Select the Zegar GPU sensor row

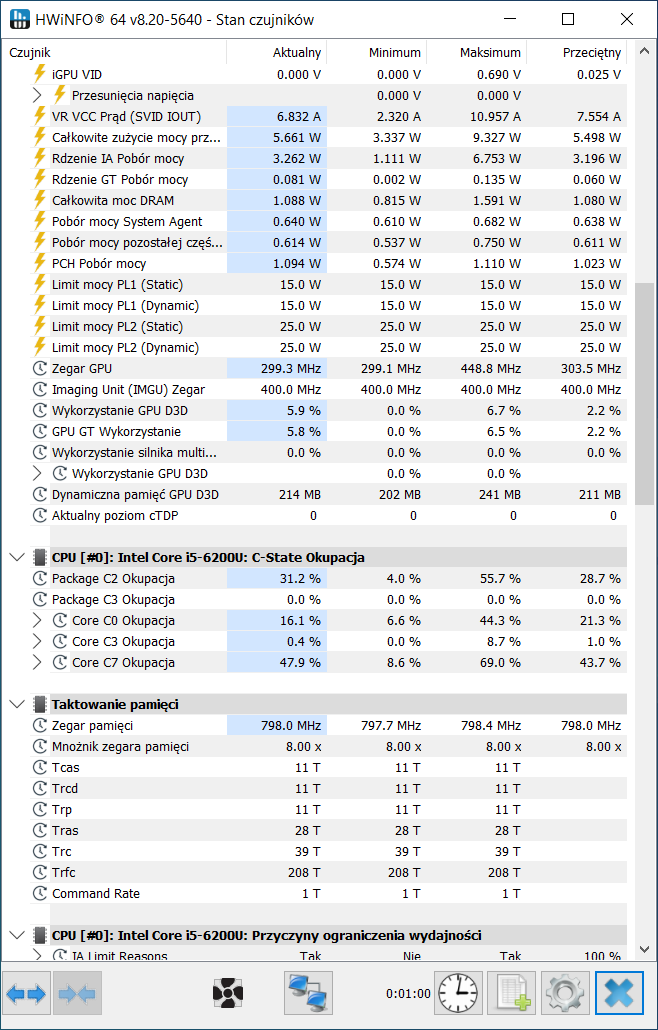click(328, 369)
